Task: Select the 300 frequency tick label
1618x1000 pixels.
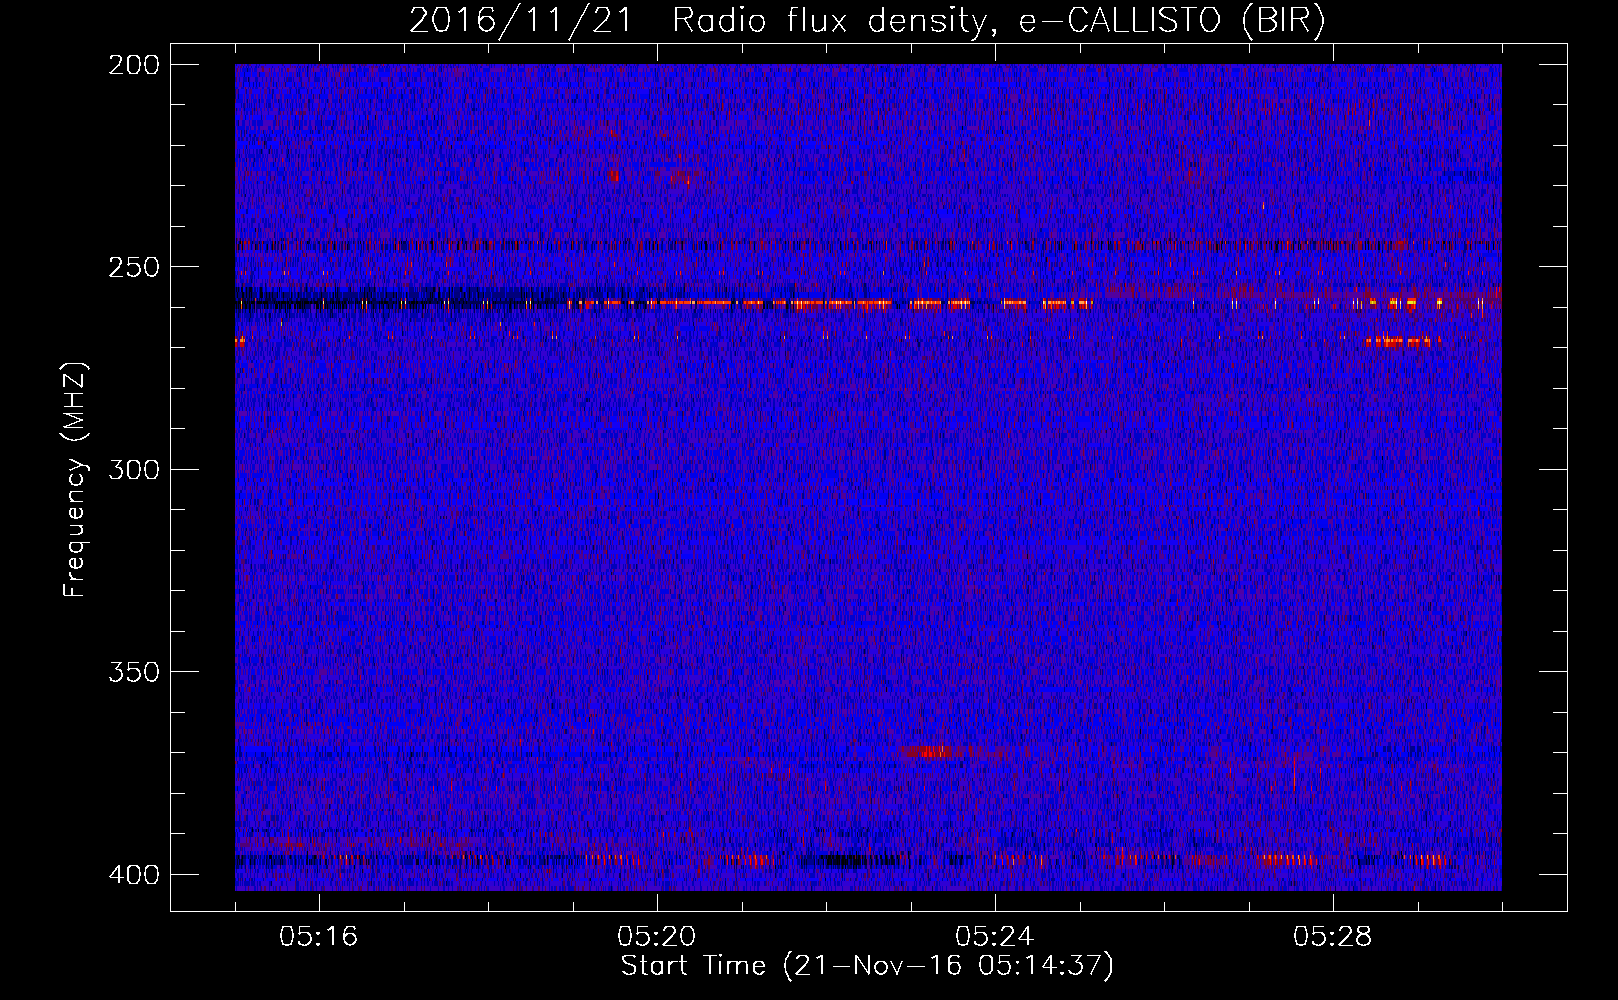Action: pos(133,470)
